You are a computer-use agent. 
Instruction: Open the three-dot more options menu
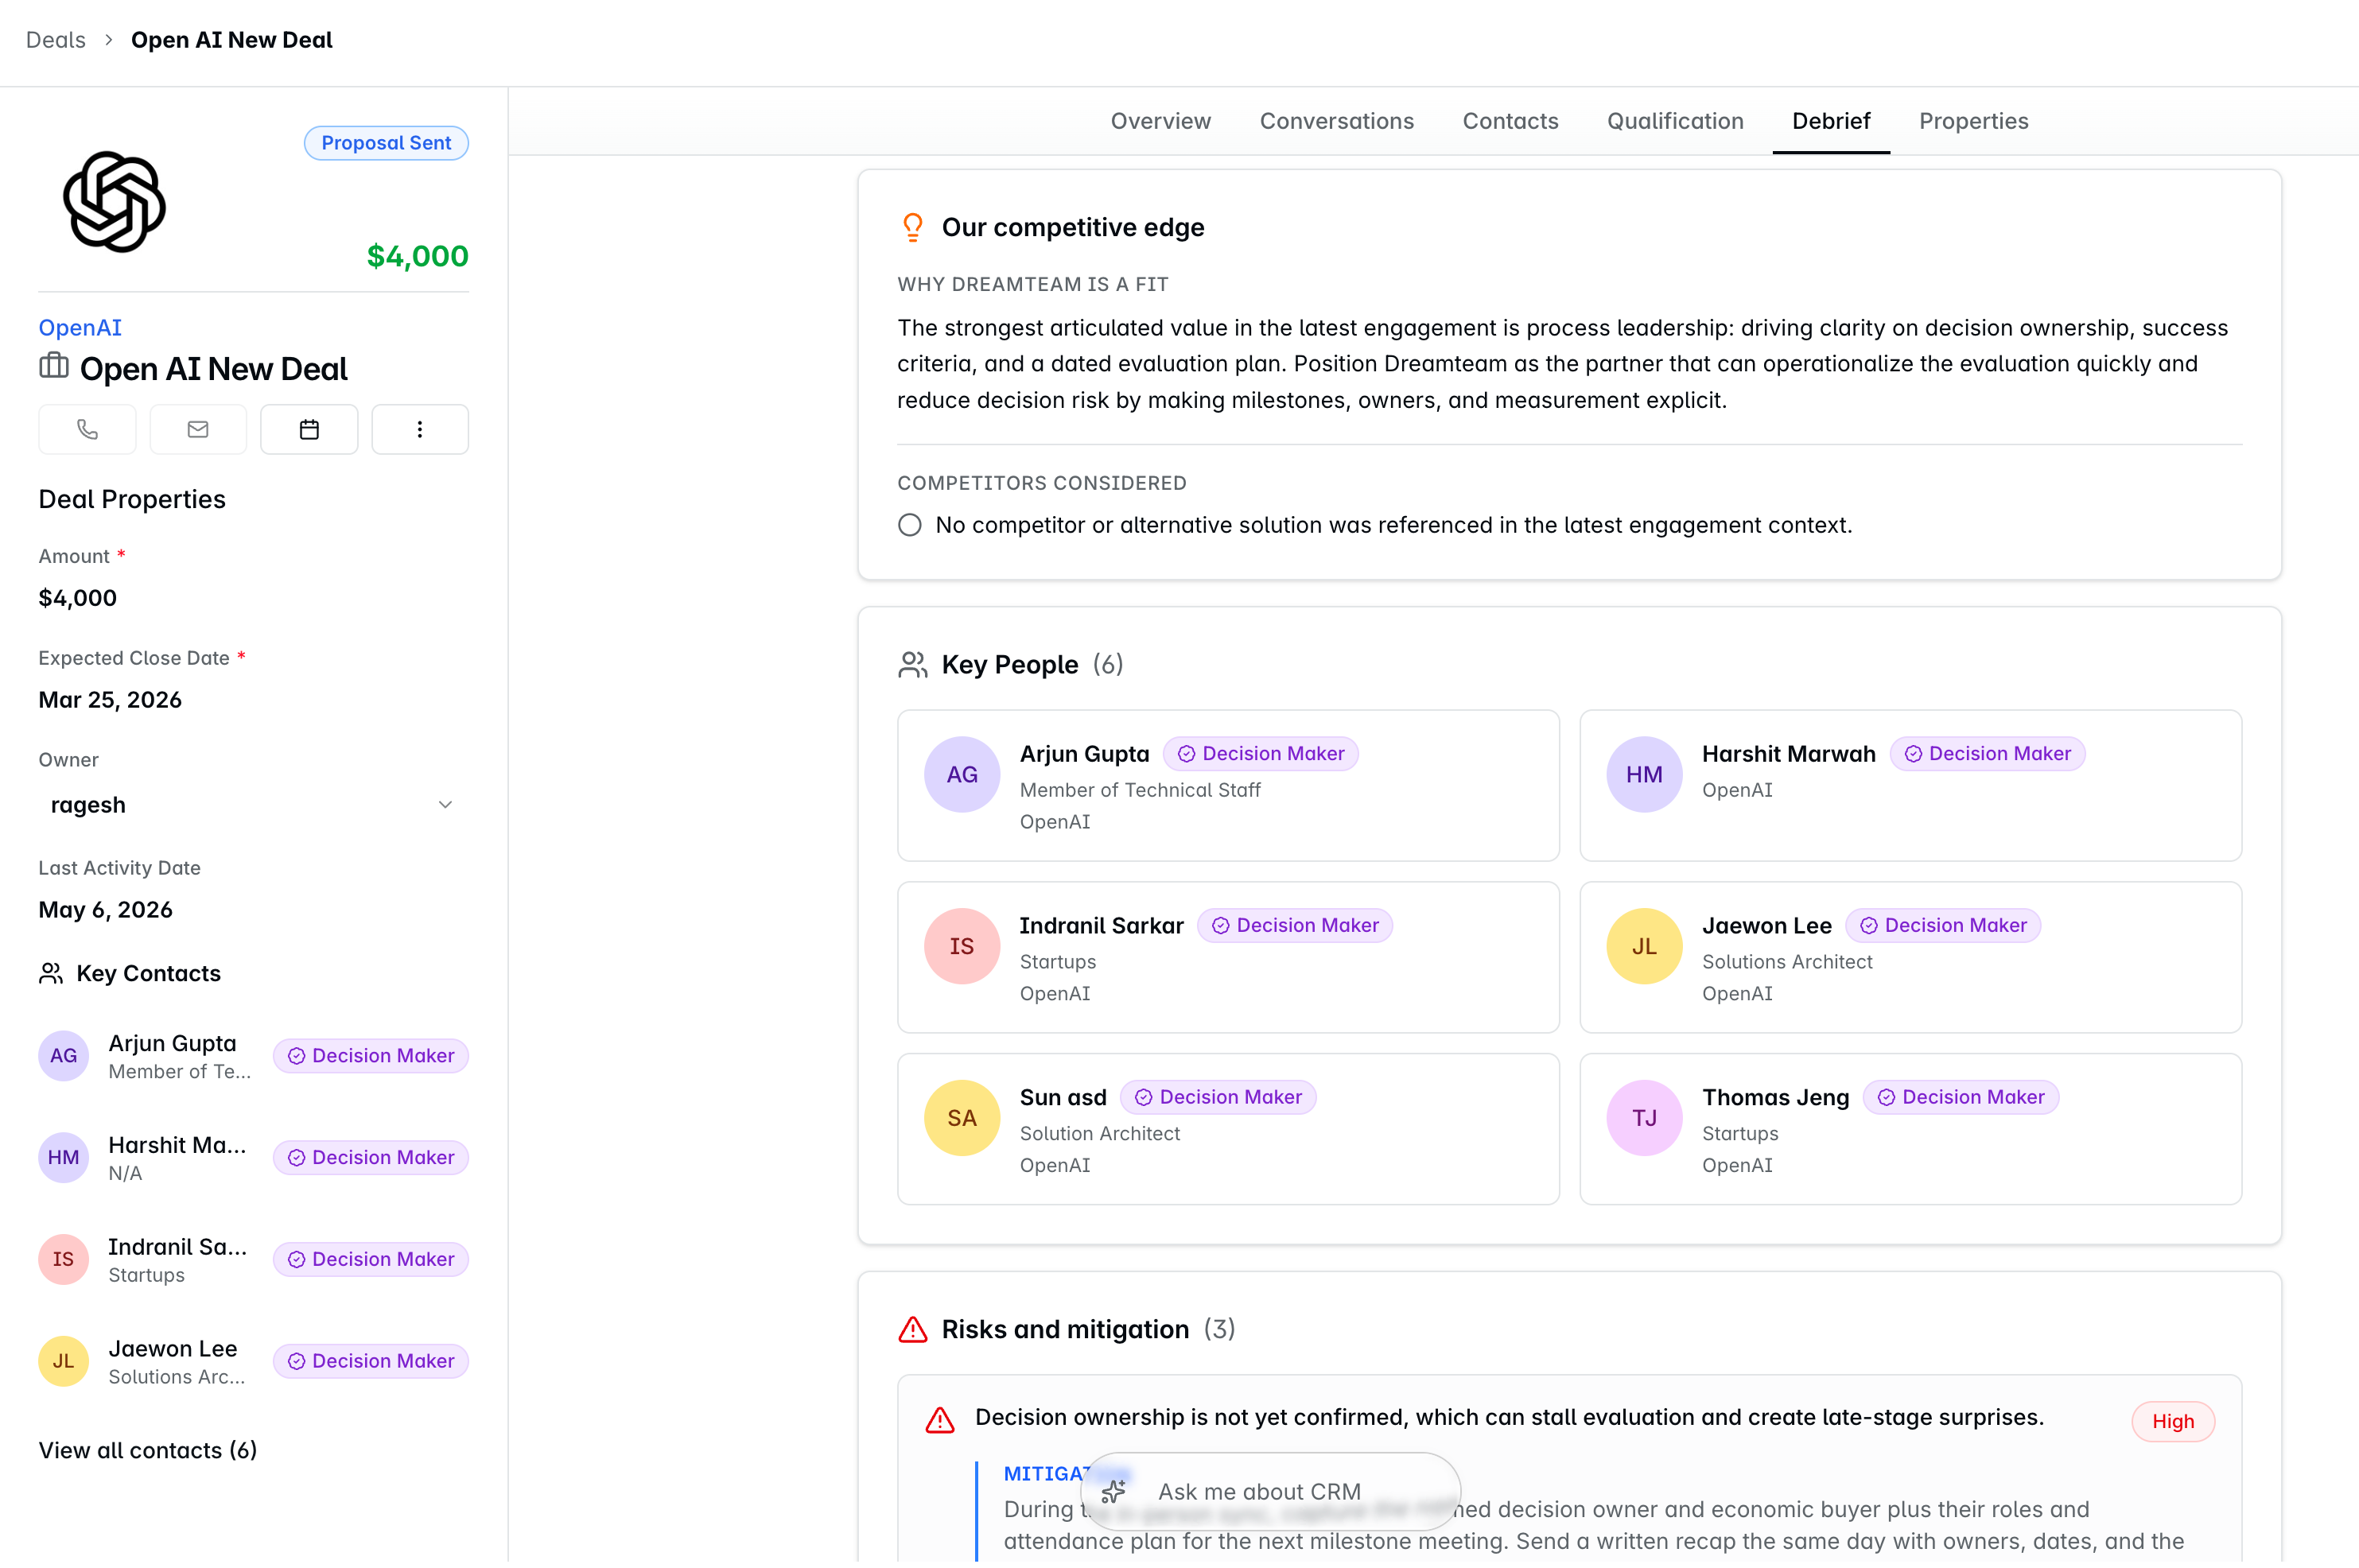(420, 429)
